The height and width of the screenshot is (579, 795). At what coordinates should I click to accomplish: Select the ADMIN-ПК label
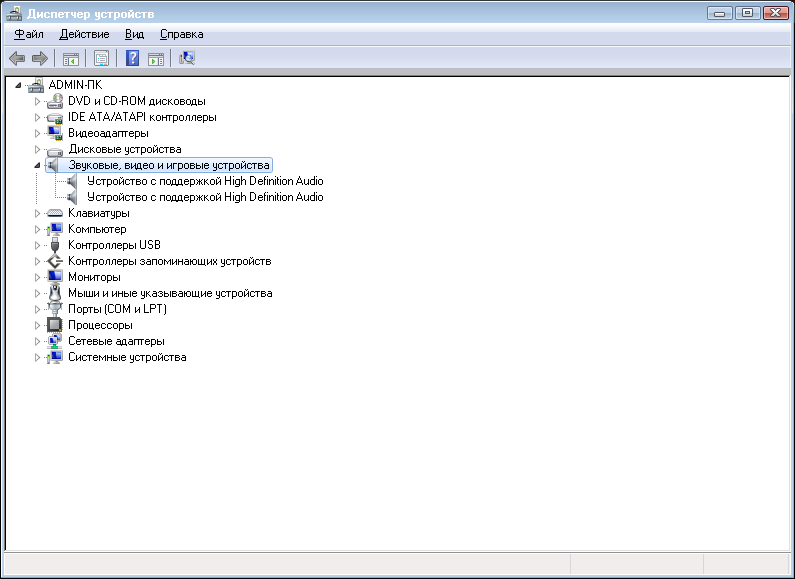75,85
